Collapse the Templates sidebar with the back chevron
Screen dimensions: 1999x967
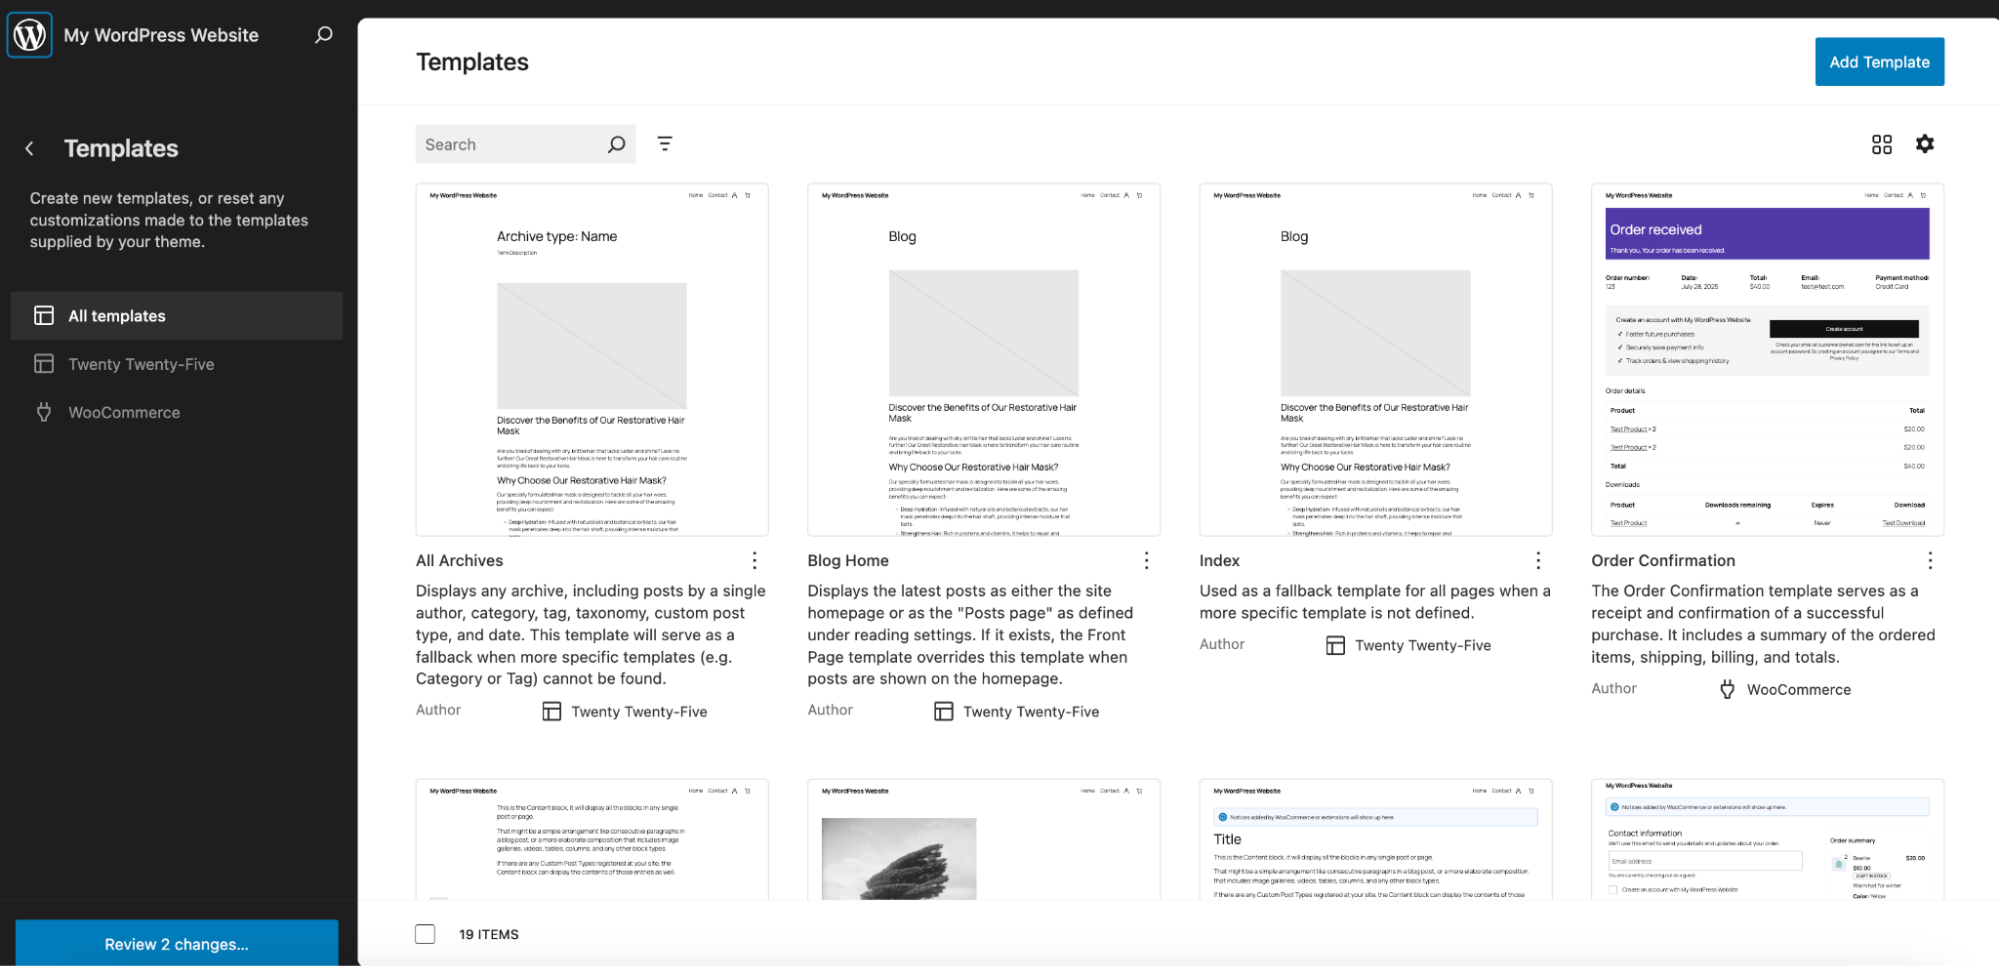click(x=29, y=148)
